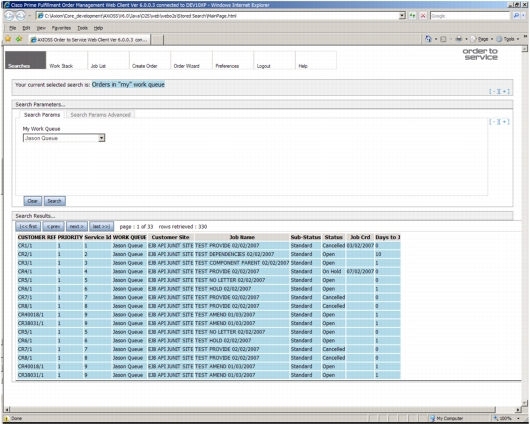Select TEST COMPONENT PARENT 02/02/2007 job
Viewport: 530px width, 425px height.
[x=242, y=263]
